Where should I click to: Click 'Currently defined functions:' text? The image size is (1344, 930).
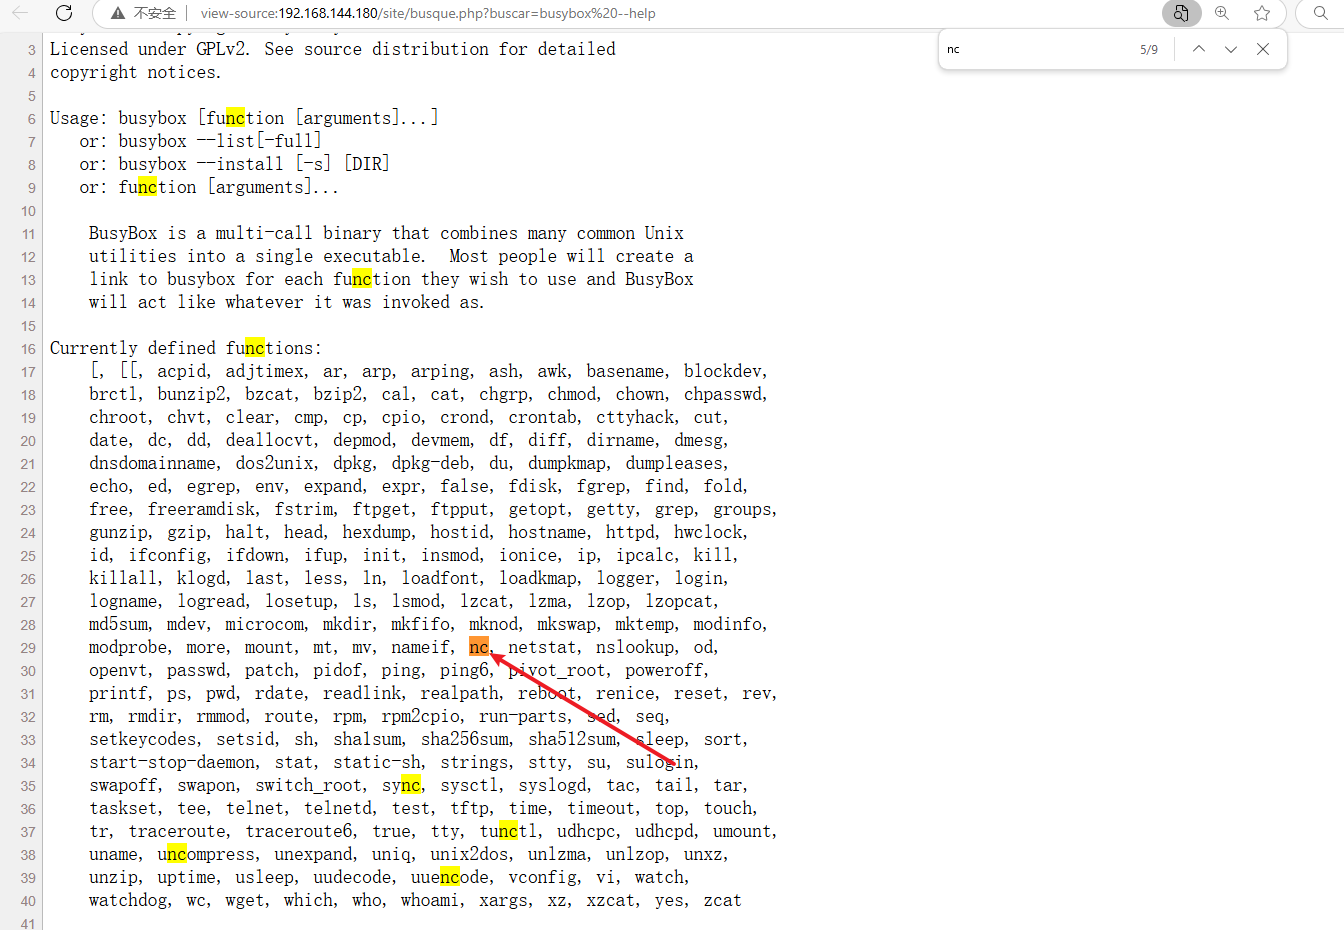pos(186,348)
